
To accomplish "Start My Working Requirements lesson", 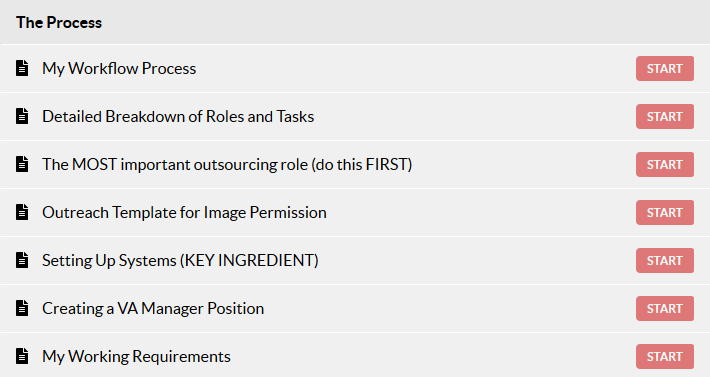I will click(x=664, y=356).
